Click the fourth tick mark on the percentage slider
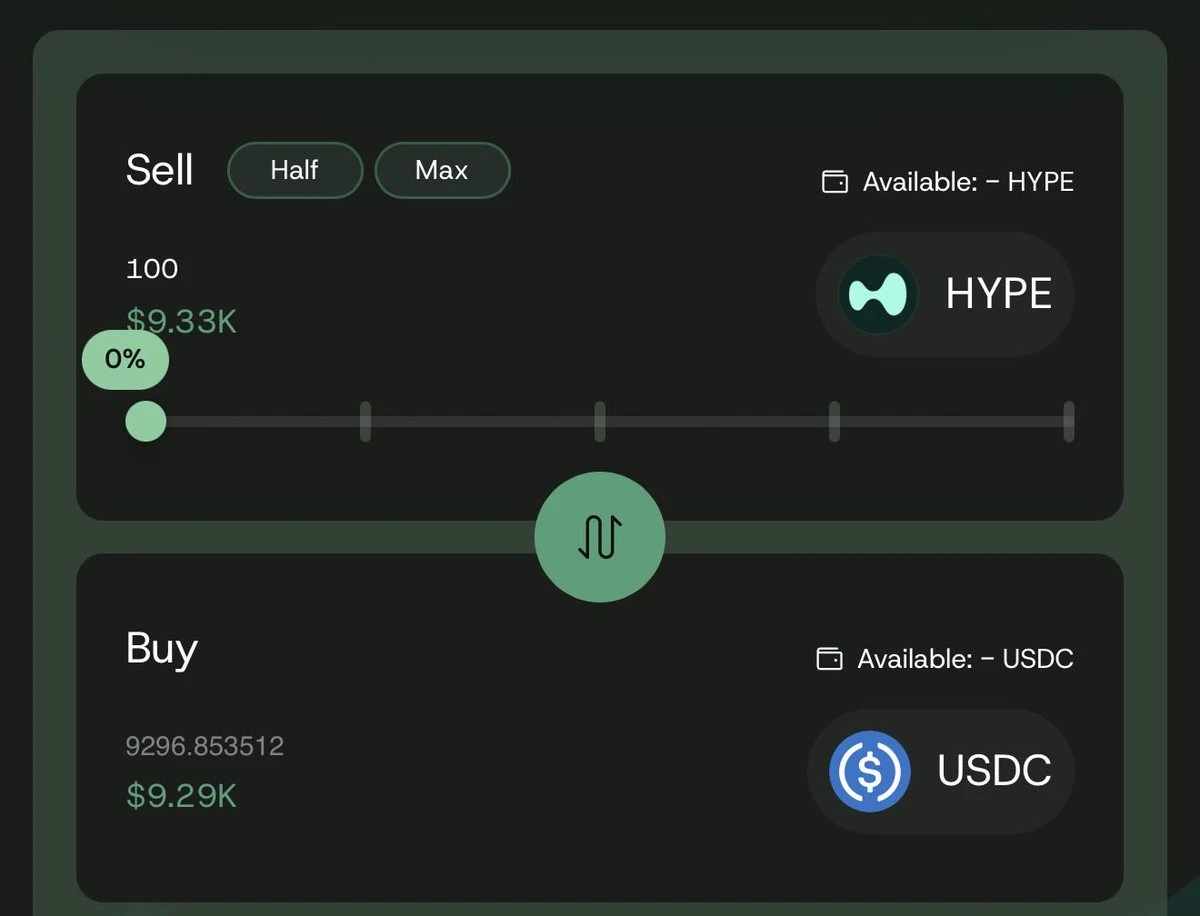This screenshot has width=1200, height=916. coord(834,421)
